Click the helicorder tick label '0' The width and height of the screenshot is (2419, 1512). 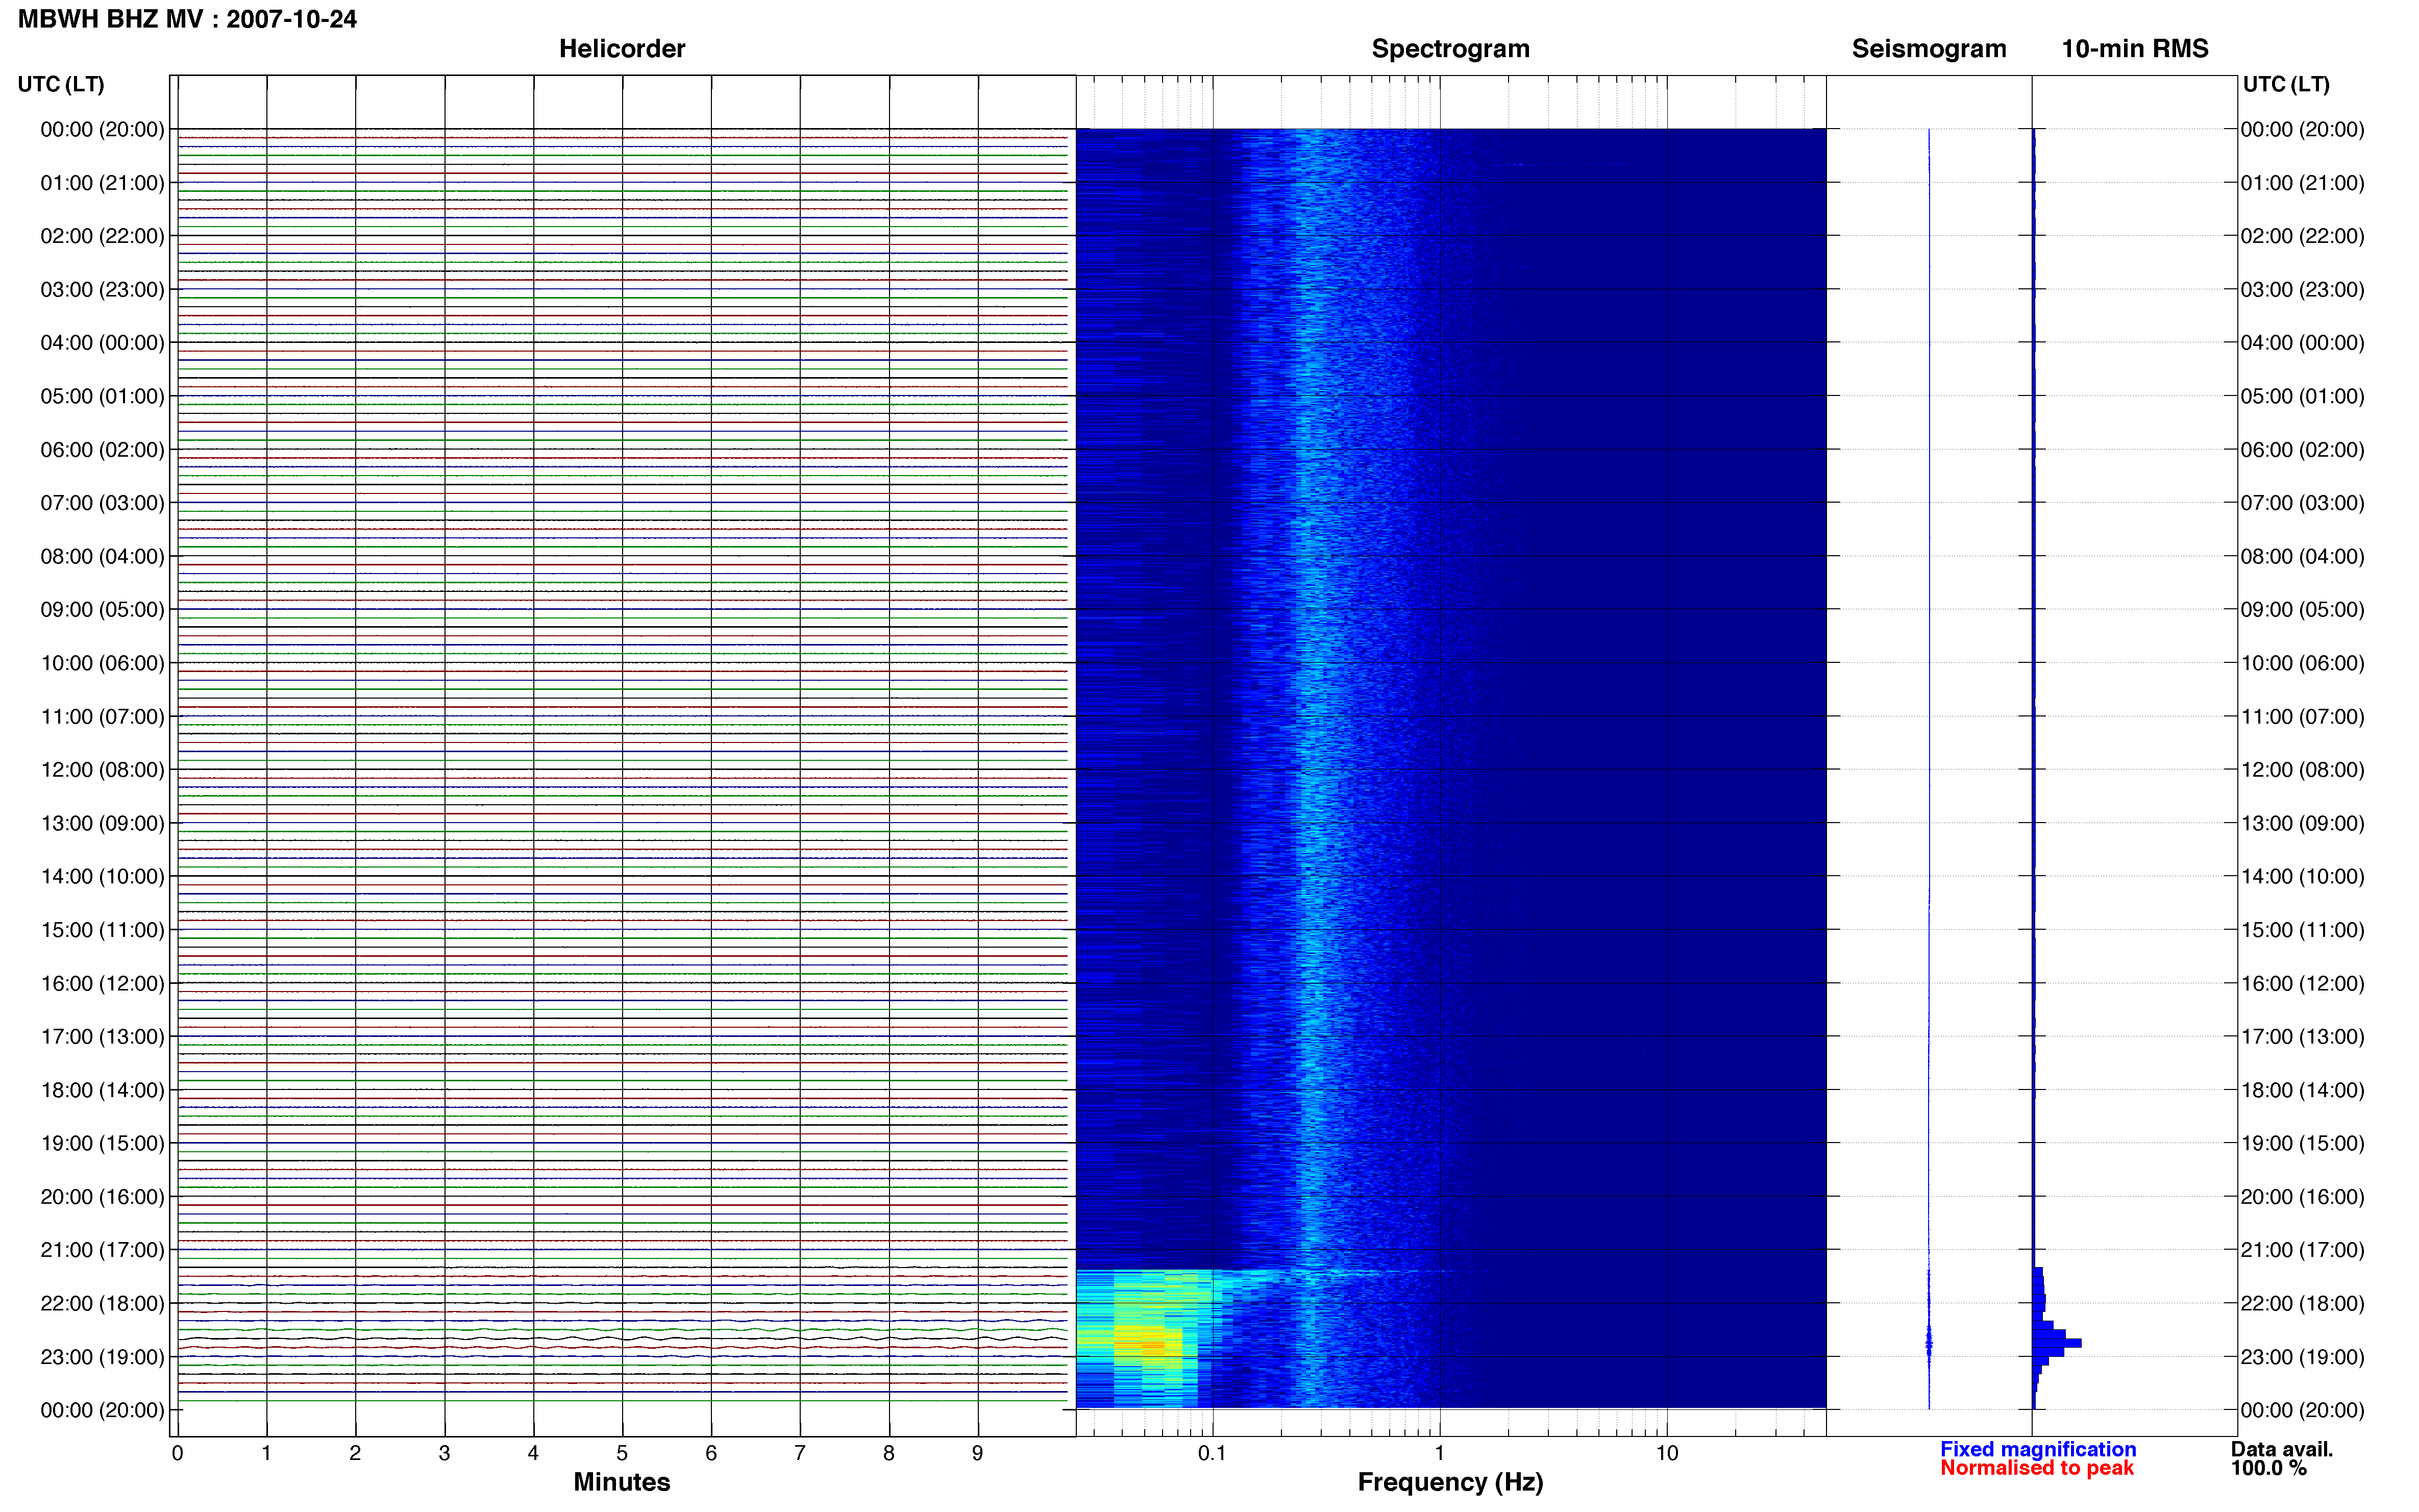point(177,1453)
